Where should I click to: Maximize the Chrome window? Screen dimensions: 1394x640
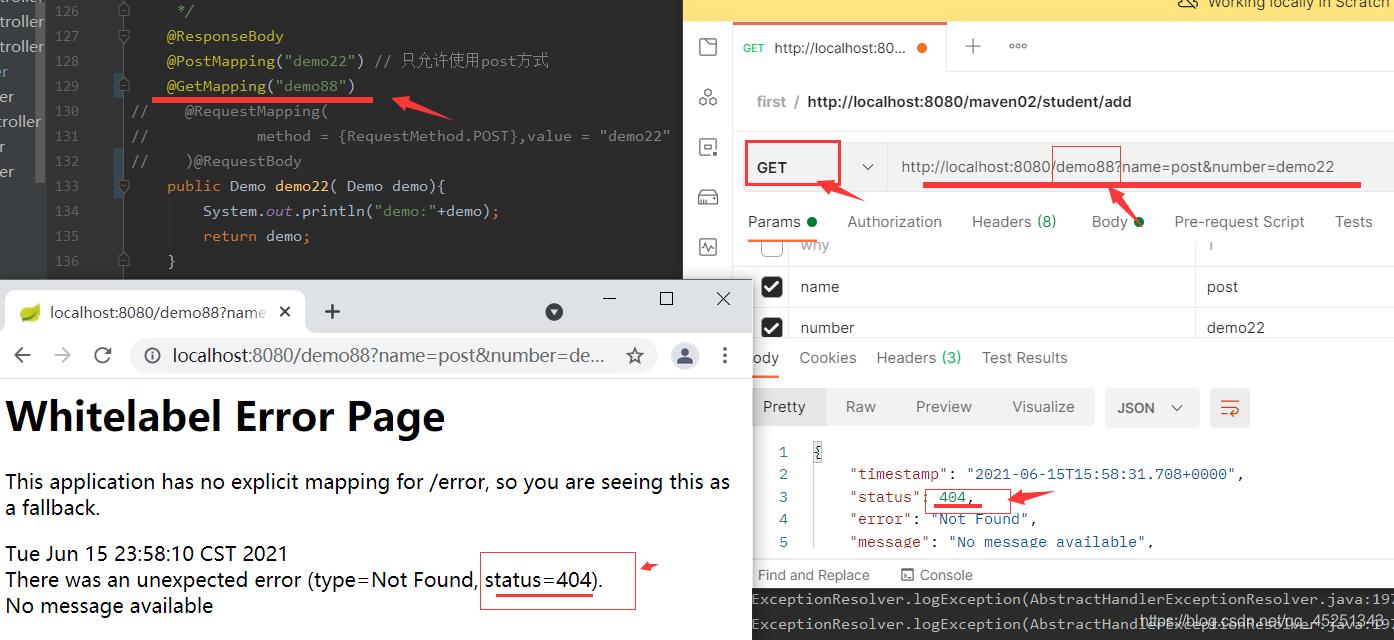[667, 298]
